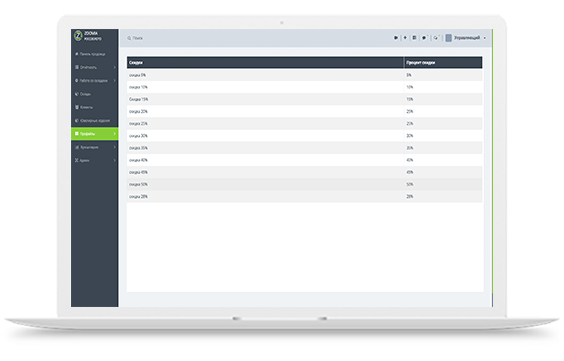Click the play icon in top toolbar
564x361 pixels.
pos(396,38)
